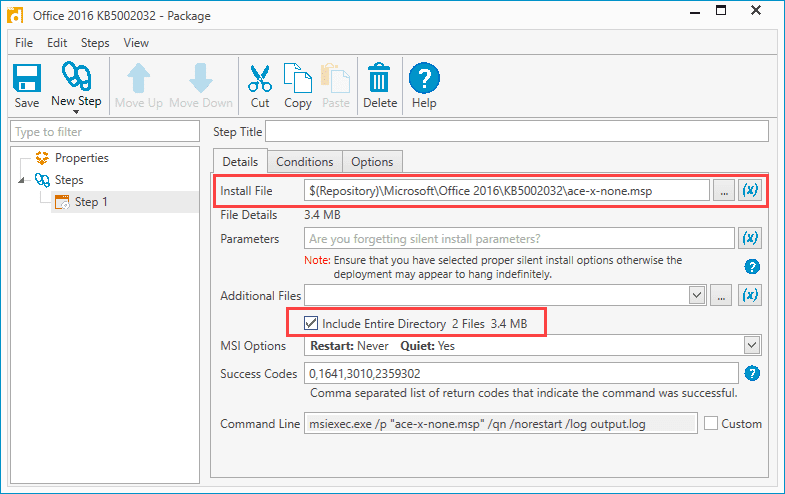Browse for the Install File
Viewport: 785px width, 494px height.
tap(724, 191)
